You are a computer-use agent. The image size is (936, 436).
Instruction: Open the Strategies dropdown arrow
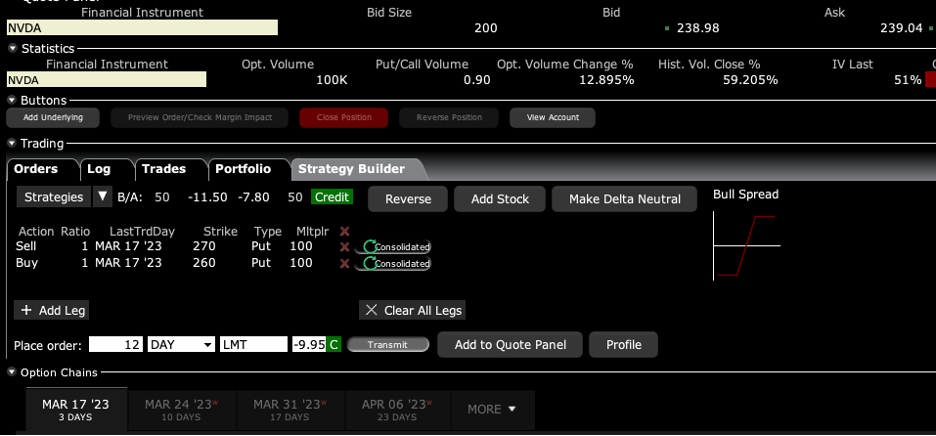[x=102, y=197]
